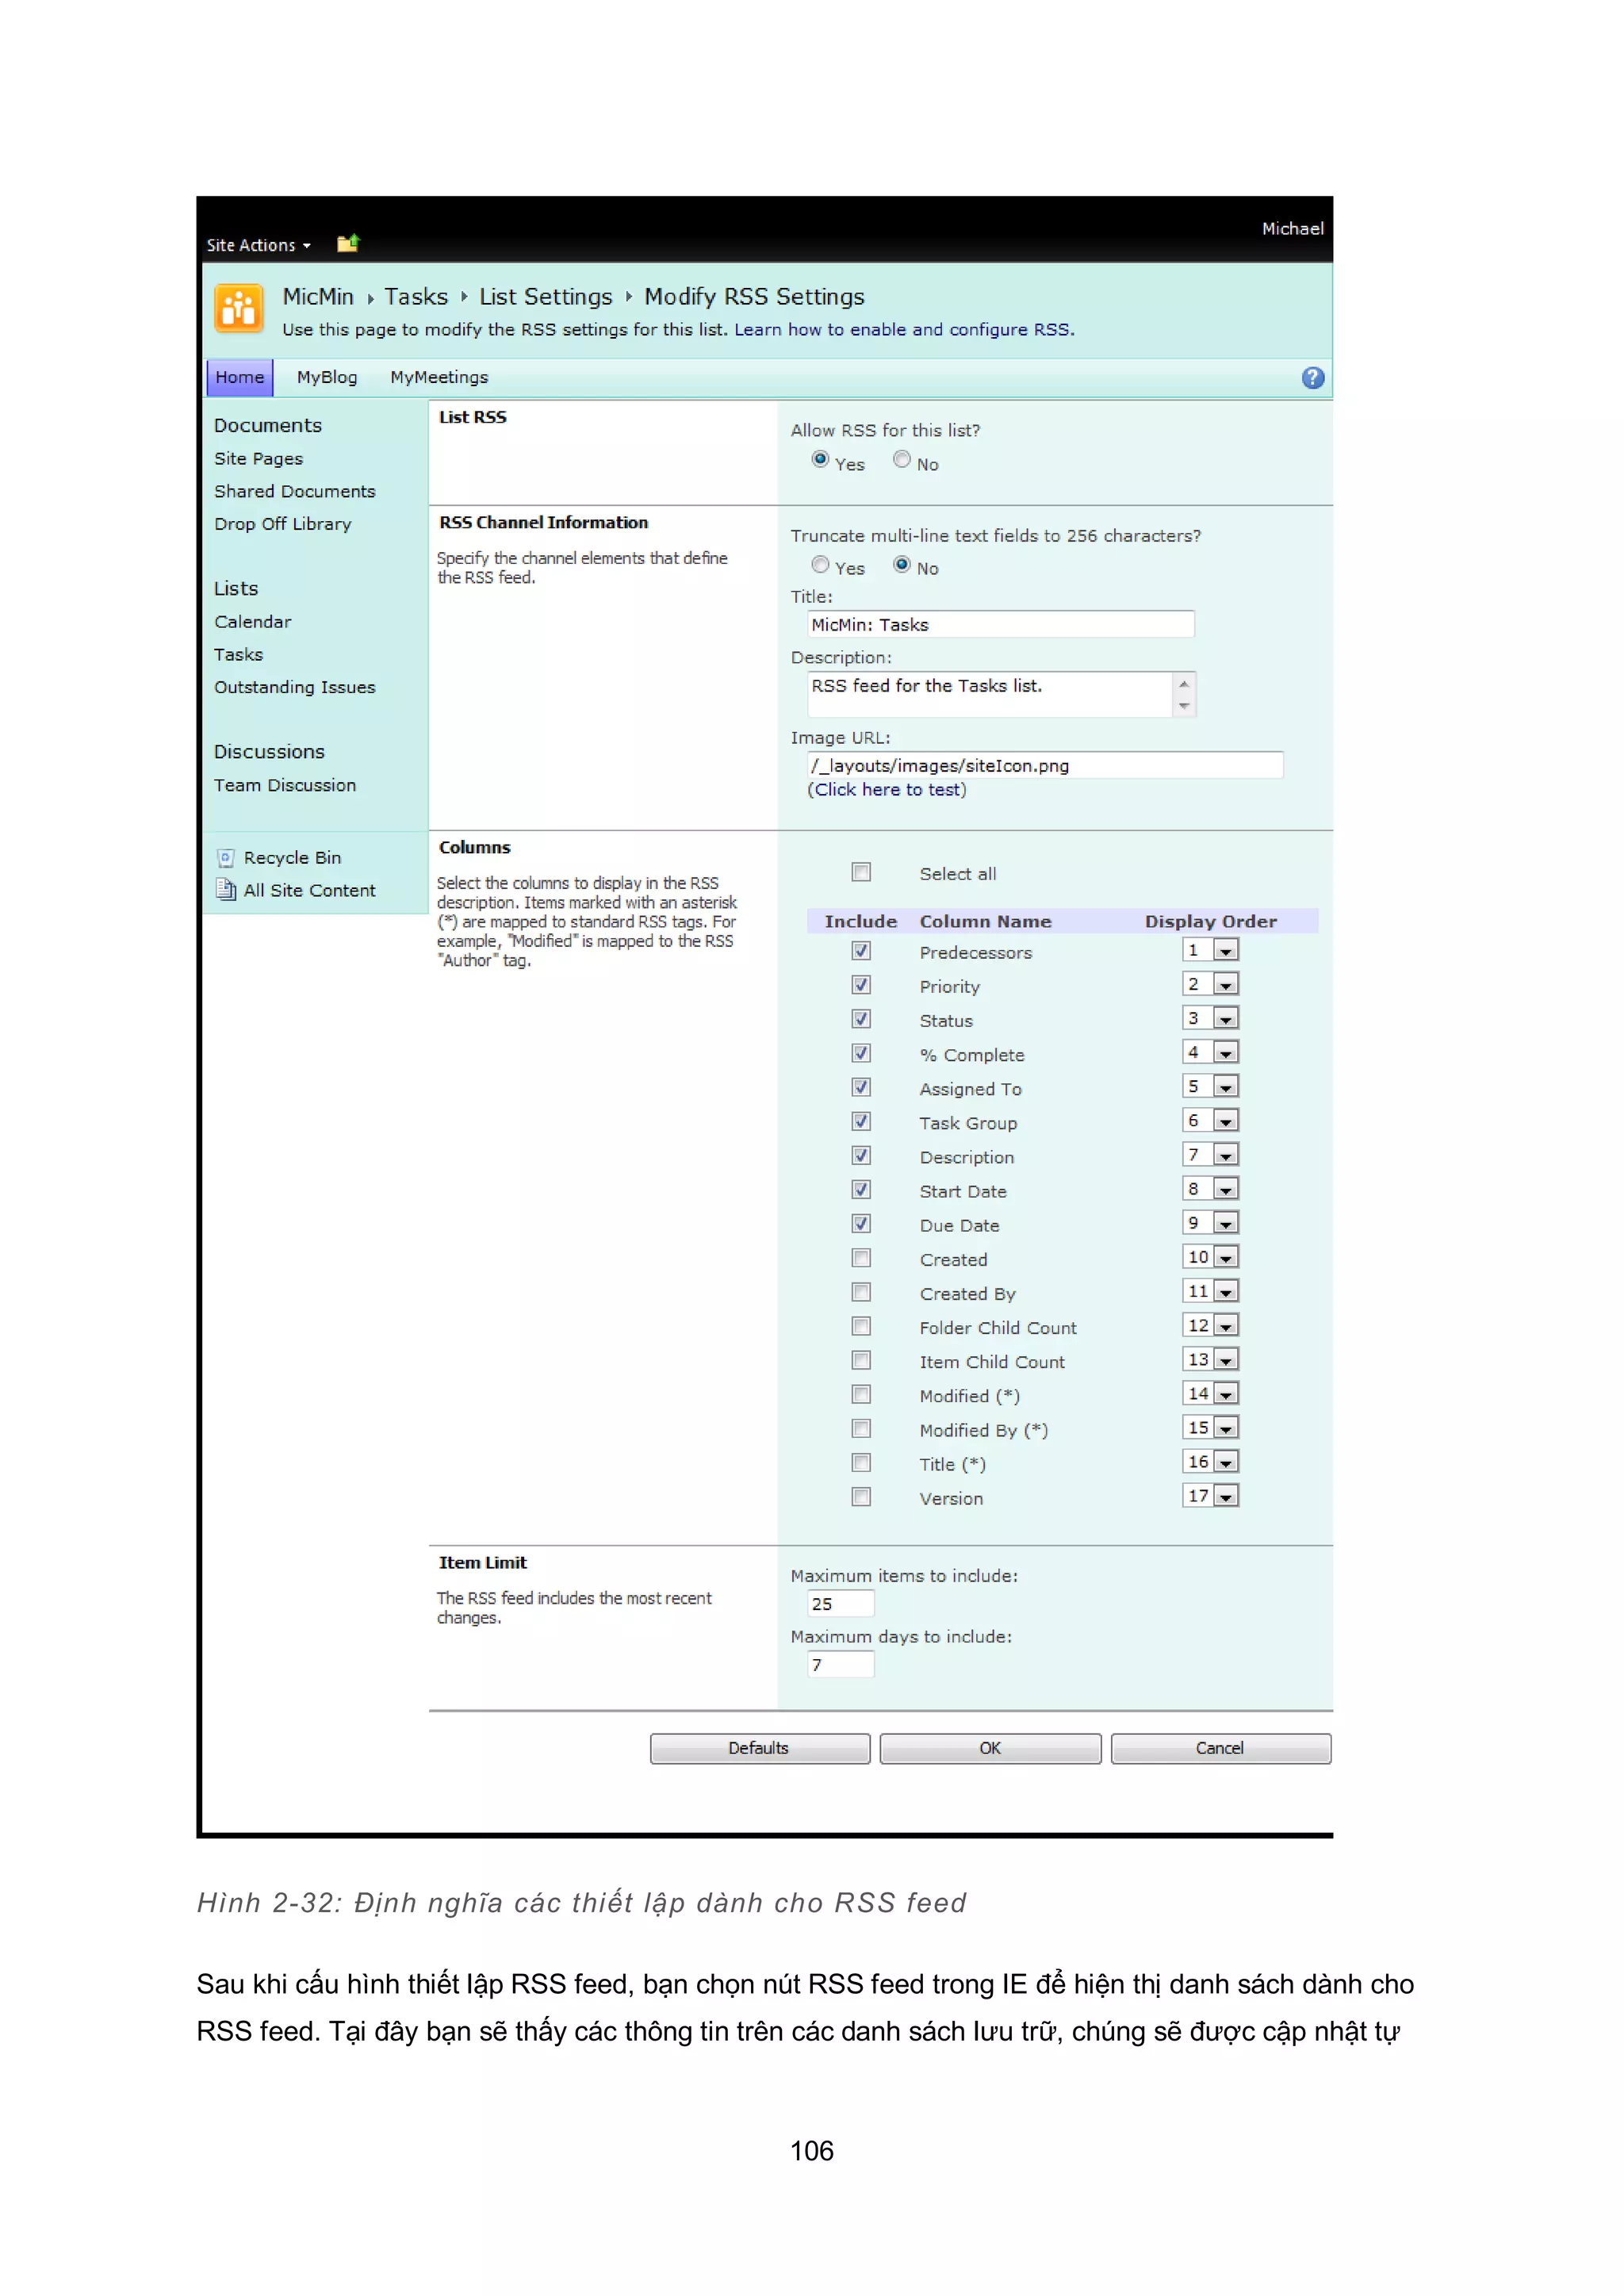The height and width of the screenshot is (2296, 1624).
Task: Open the Michael user menu
Action: (1292, 229)
